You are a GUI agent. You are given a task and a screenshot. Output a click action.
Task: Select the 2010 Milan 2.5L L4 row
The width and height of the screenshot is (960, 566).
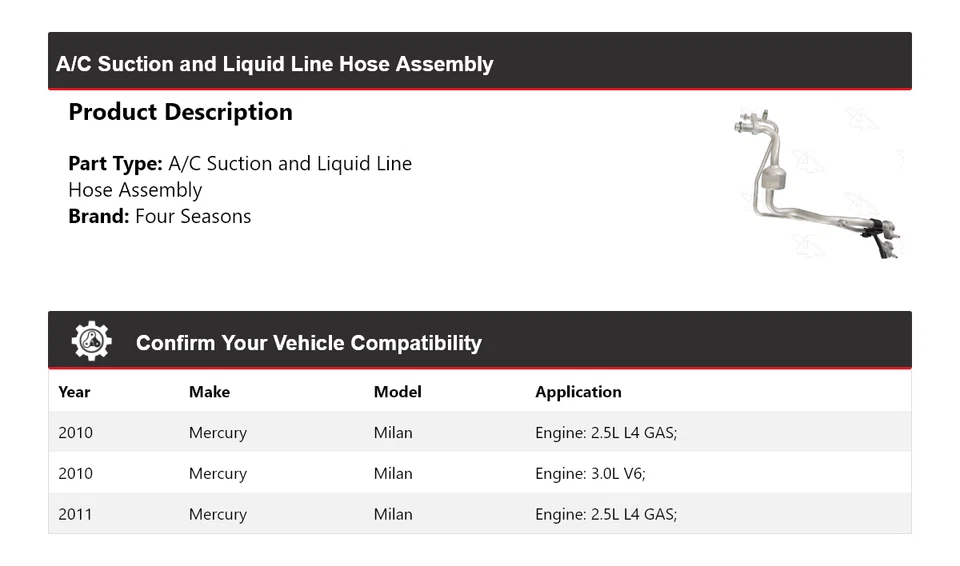click(x=479, y=433)
